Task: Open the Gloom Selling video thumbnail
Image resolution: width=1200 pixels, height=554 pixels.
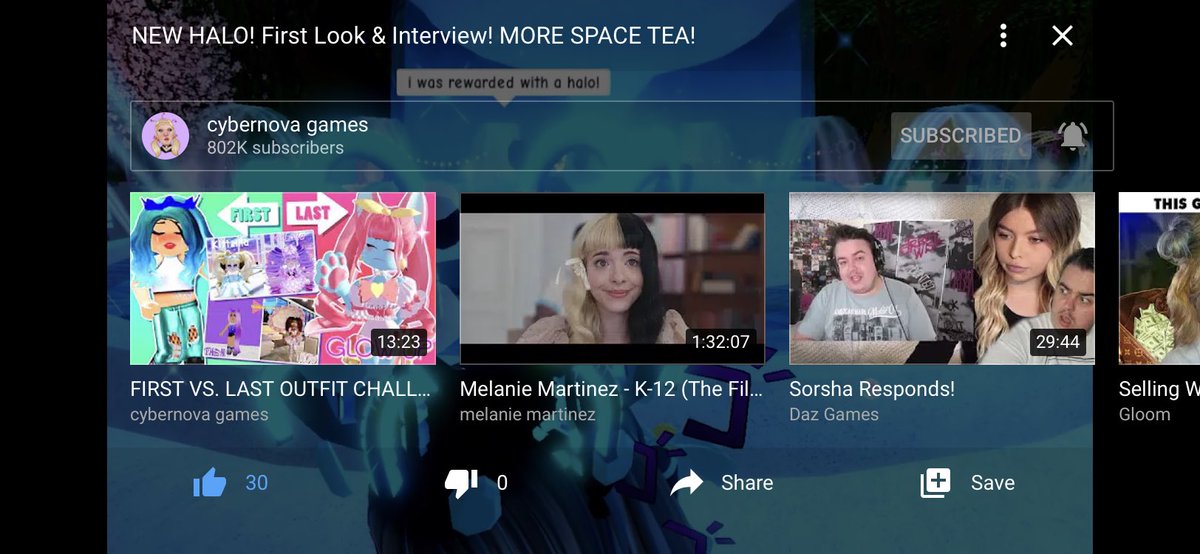Action: (1159, 278)
